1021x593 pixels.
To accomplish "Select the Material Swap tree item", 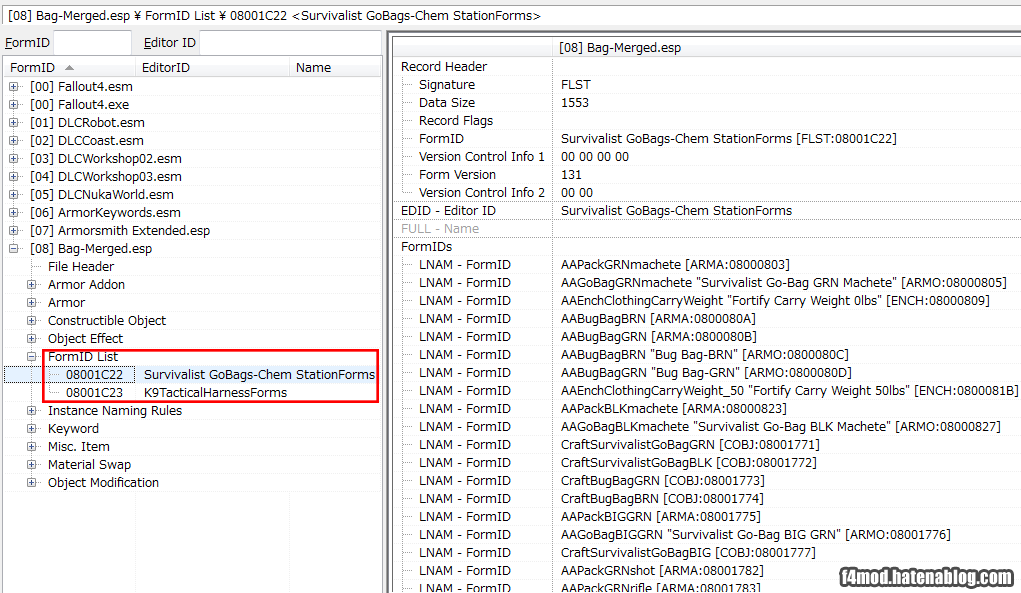I will tap(89, 465).
